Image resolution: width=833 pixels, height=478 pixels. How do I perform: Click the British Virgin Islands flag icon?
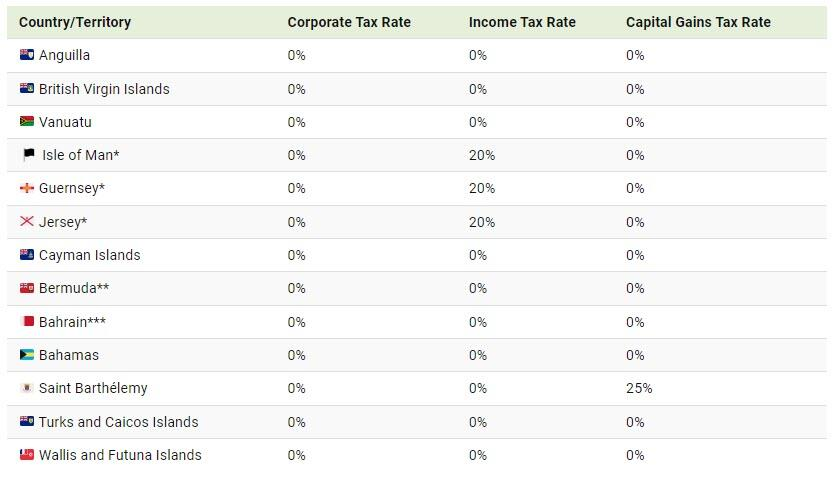[27, 89]
